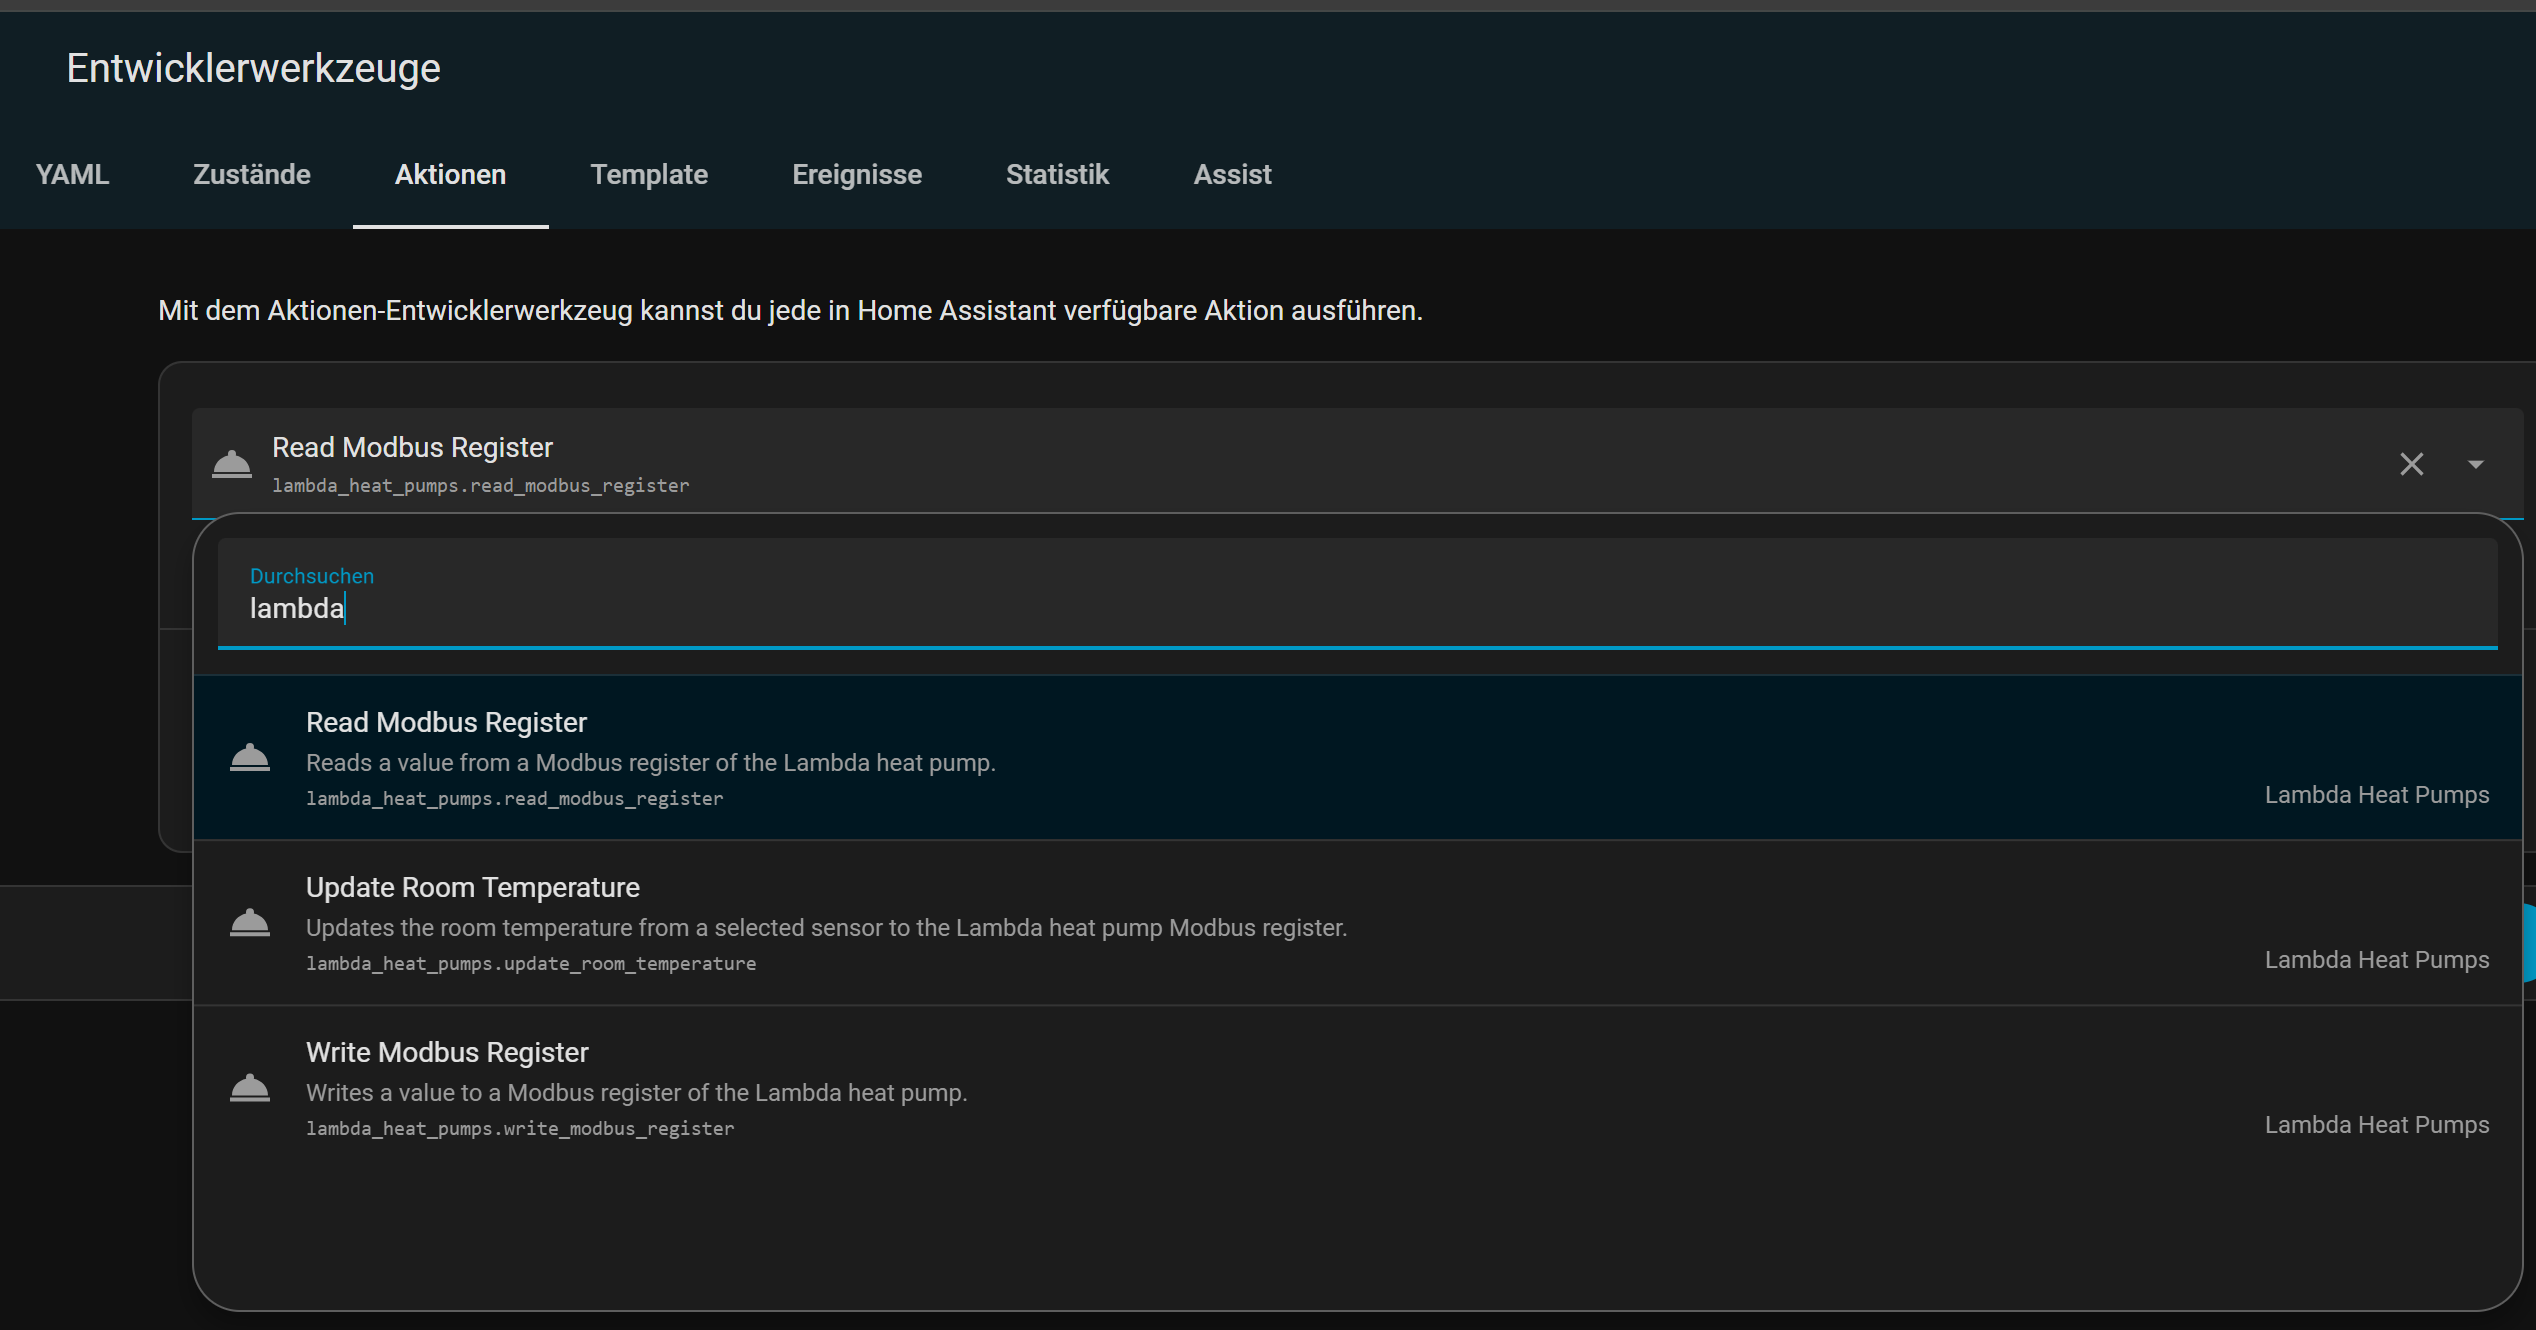Click the bell icon next to Write Modbus Register
The height and width of the screenshot is (1330, 2536).
click(250, 1088)
